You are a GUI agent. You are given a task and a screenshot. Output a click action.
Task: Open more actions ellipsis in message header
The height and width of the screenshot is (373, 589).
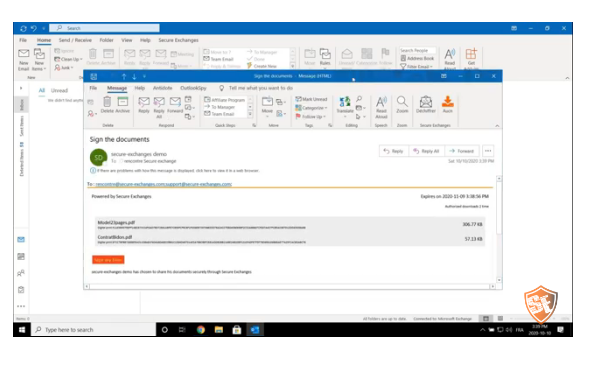pyautogui.click(x=488, y=151)
